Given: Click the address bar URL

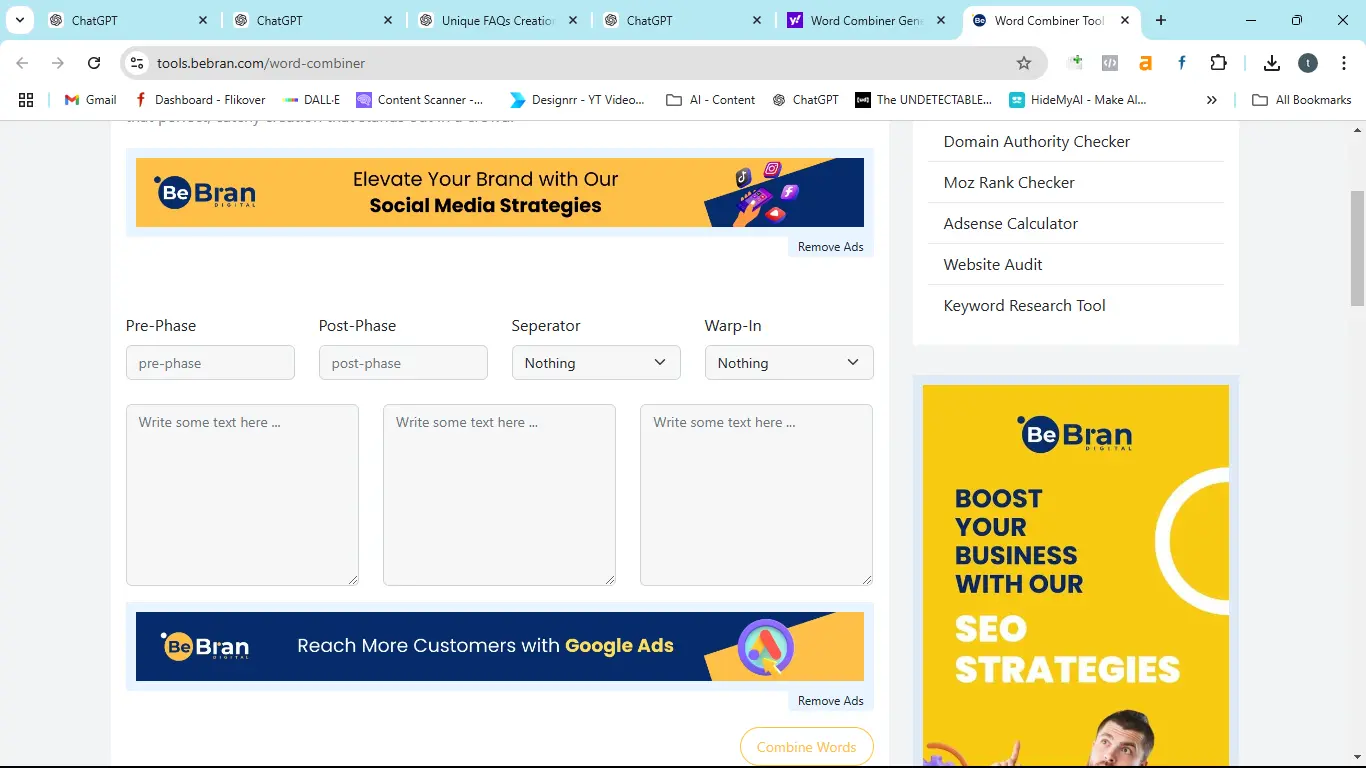Looking at the screenshot, I should coord(261,63).
